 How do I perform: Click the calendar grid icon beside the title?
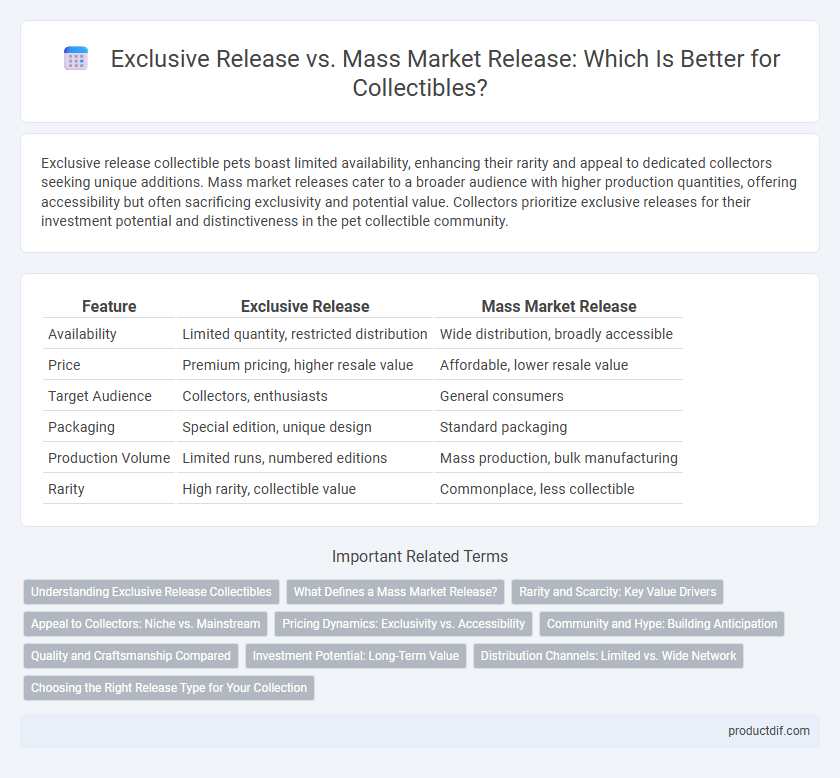(76, 58)
